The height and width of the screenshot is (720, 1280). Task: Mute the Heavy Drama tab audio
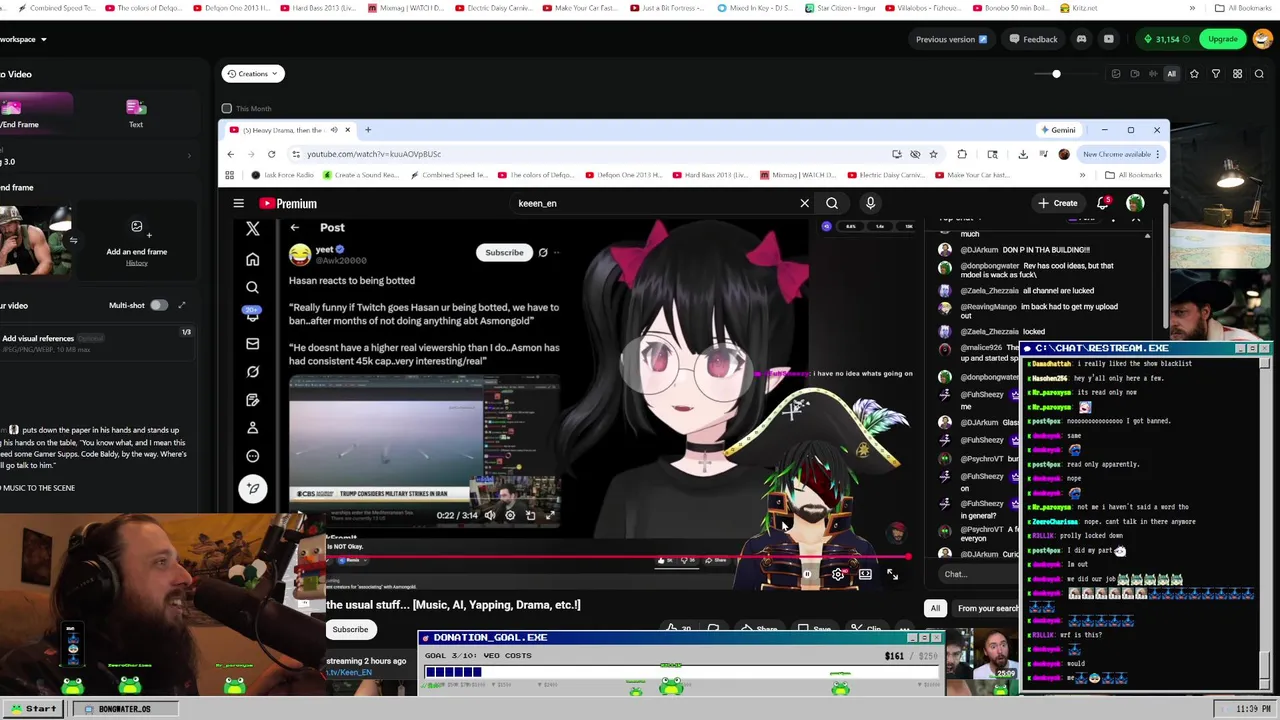coord(334,130)
